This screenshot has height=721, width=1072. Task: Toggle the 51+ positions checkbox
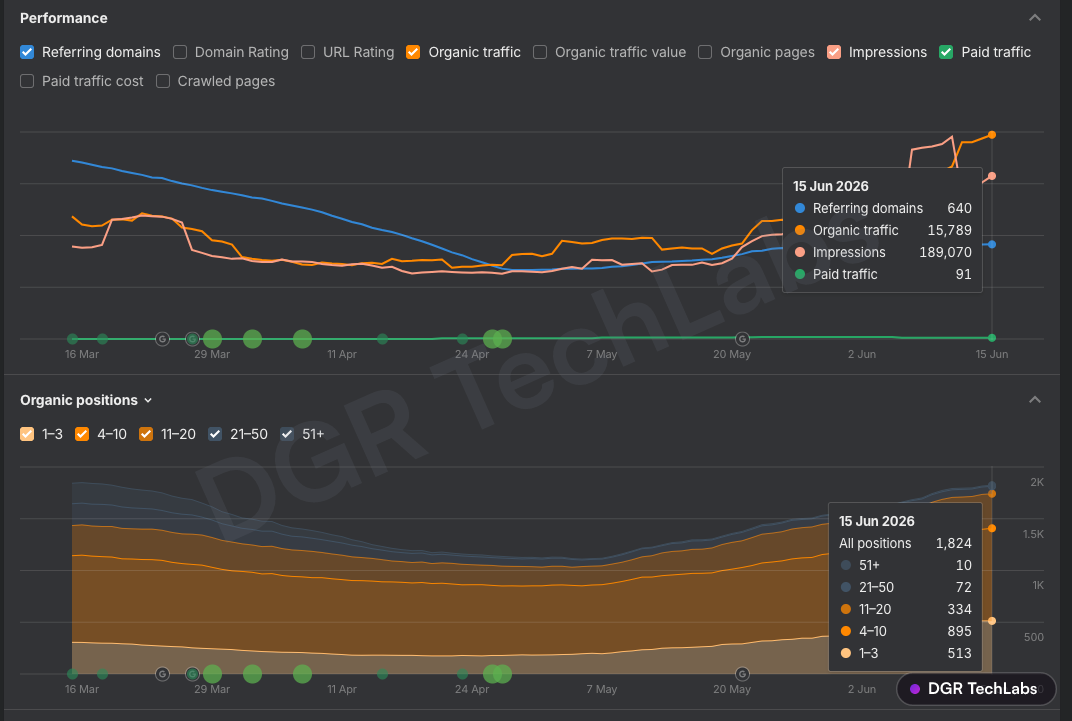tap(287, 434)
